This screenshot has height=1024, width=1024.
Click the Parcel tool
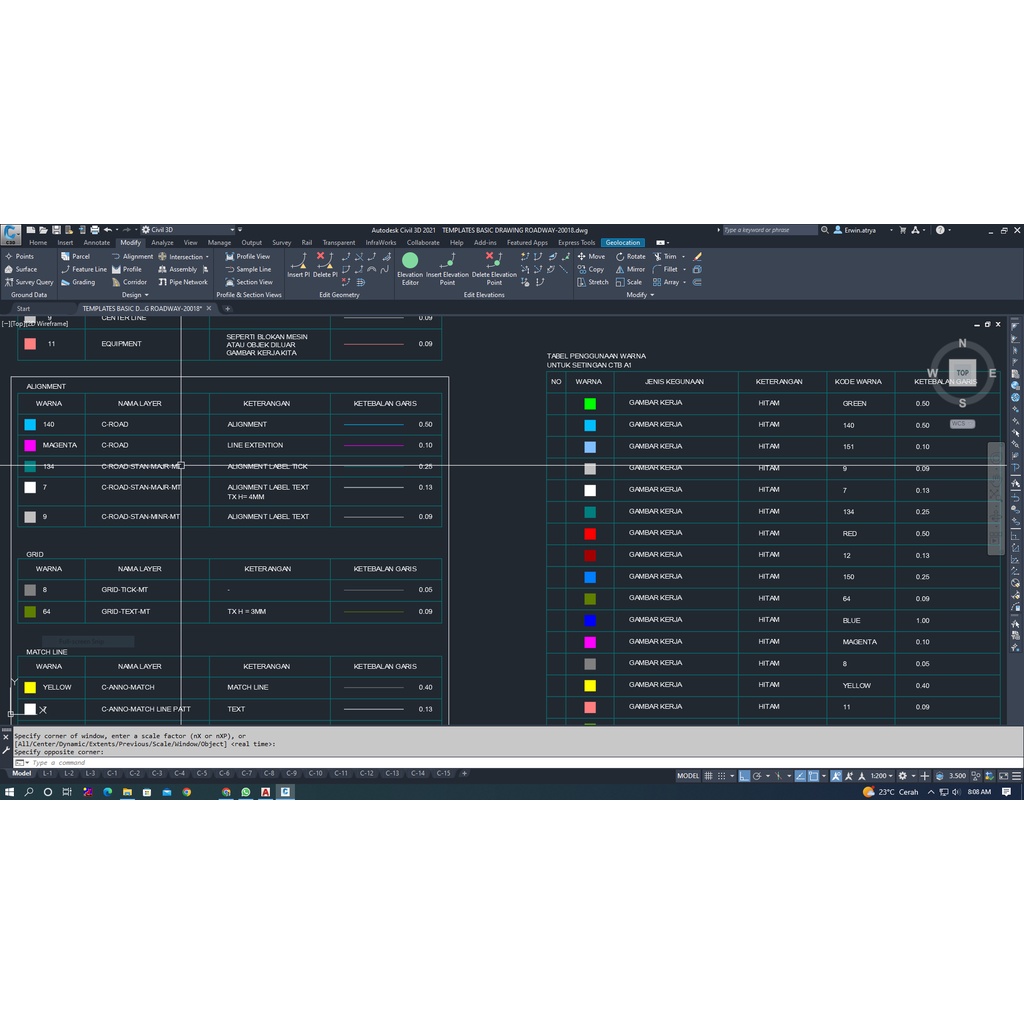click(x=75, y=257)
